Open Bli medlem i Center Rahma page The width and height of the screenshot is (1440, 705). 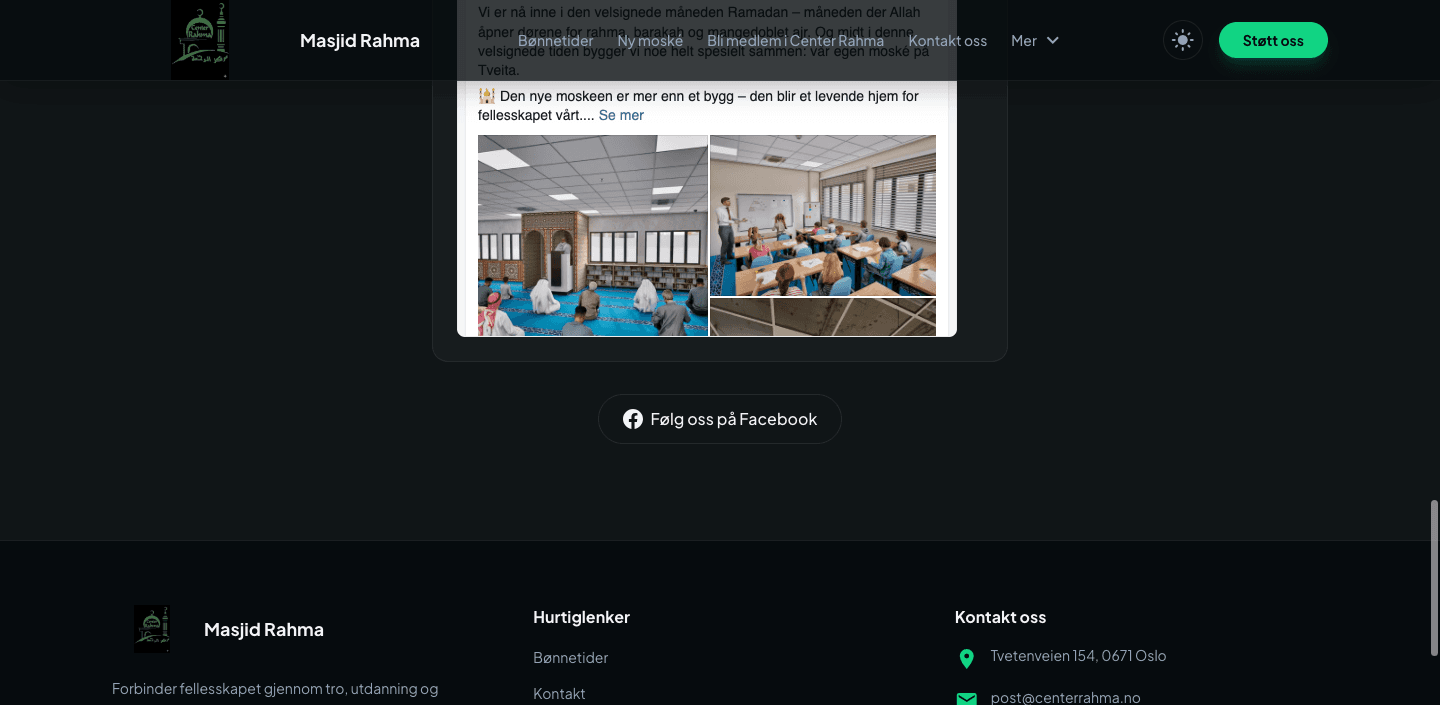795,41
